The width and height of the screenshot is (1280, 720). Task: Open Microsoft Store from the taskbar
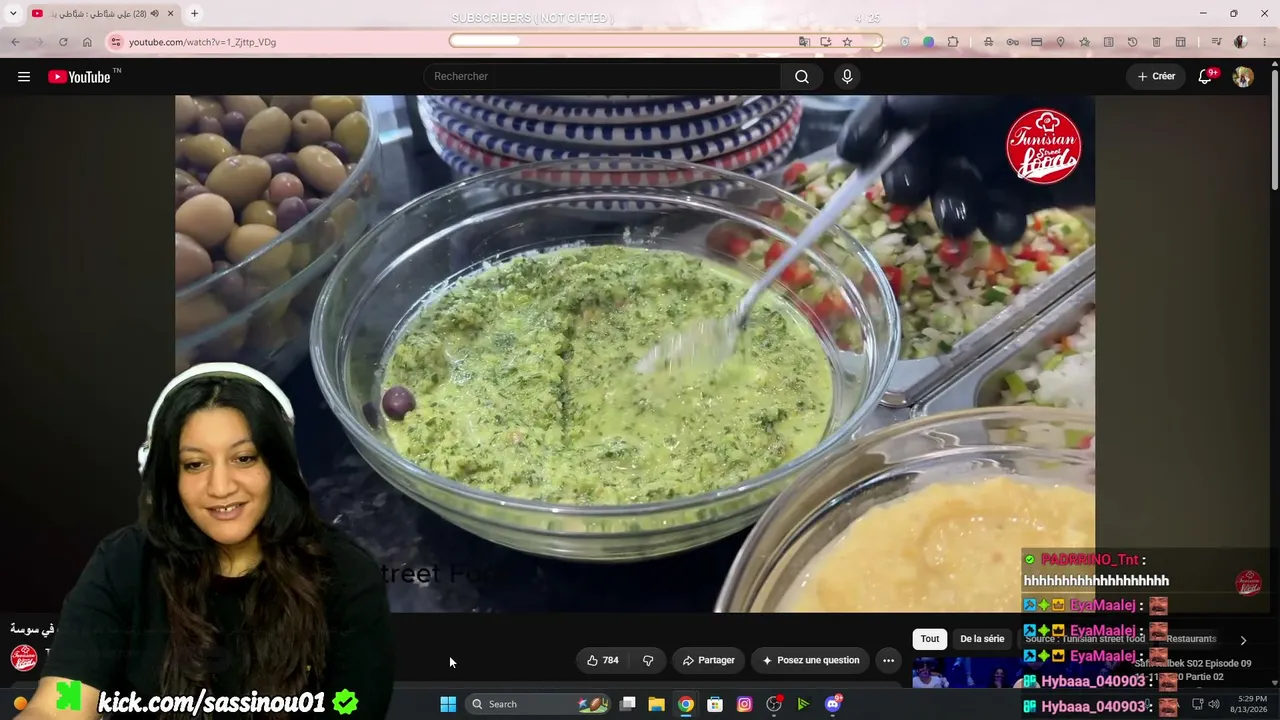(x=714, y=704)
